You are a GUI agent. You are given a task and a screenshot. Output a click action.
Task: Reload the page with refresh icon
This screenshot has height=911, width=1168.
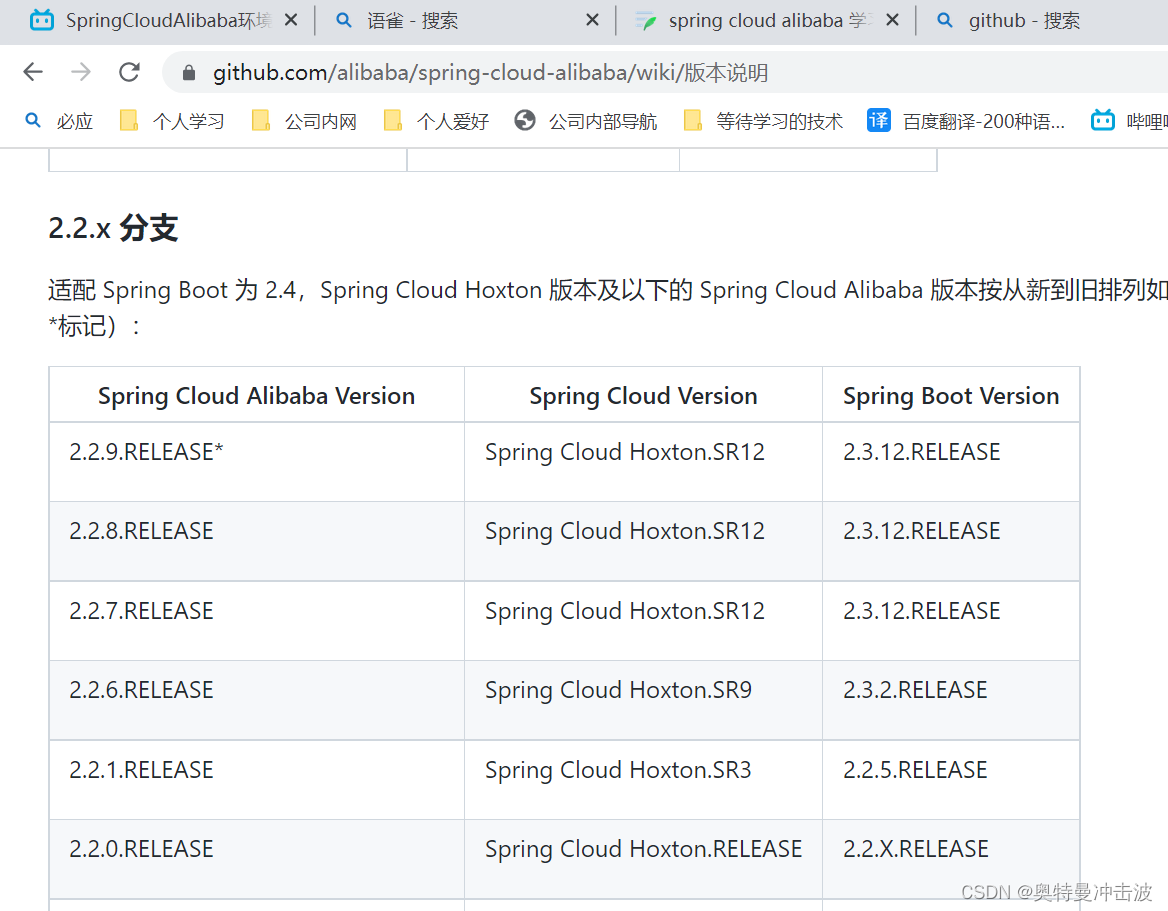coord(130,72)
